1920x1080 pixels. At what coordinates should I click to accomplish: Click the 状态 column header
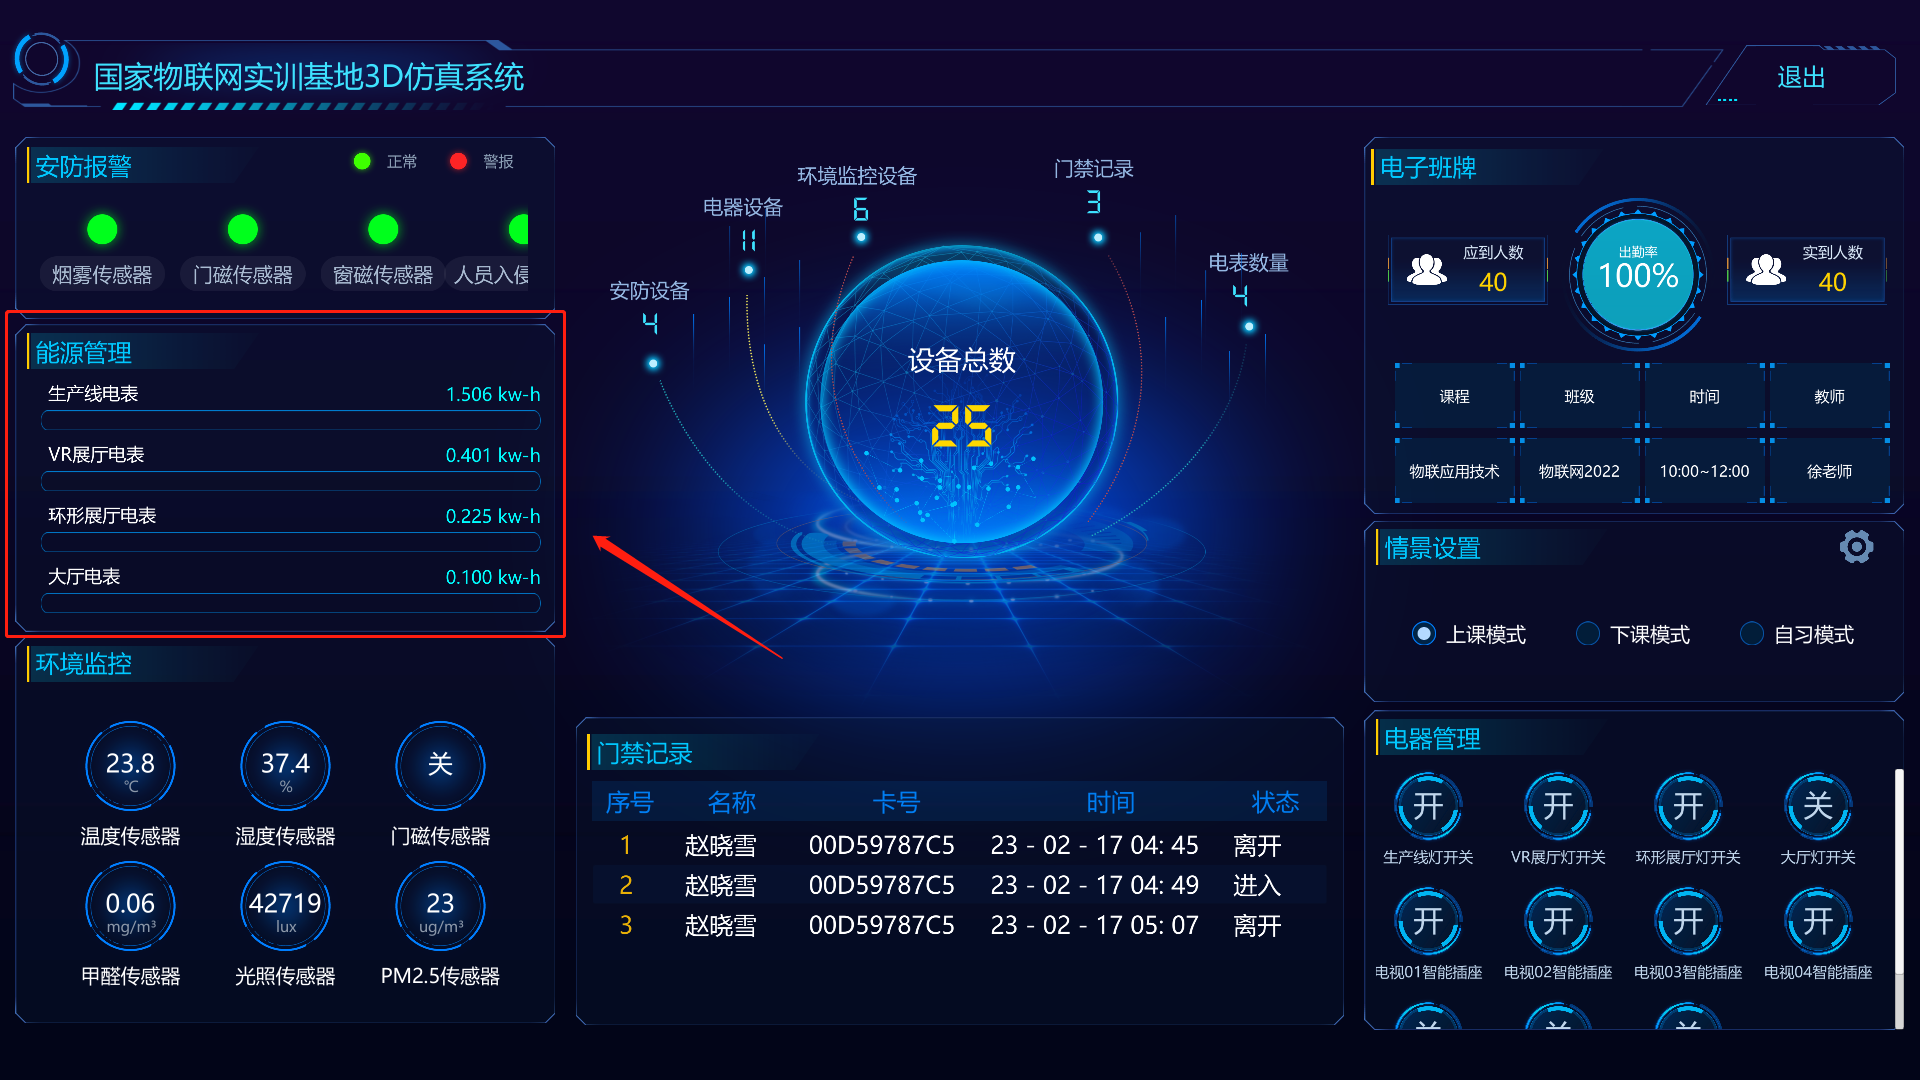tap(1275, 802)
